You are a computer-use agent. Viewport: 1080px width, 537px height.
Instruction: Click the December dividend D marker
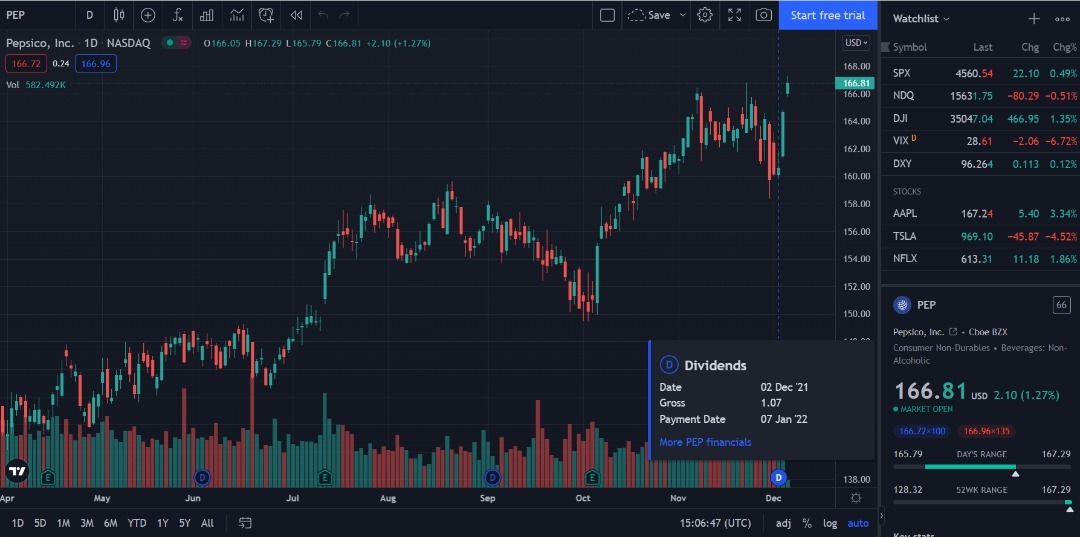click(778, 476)
